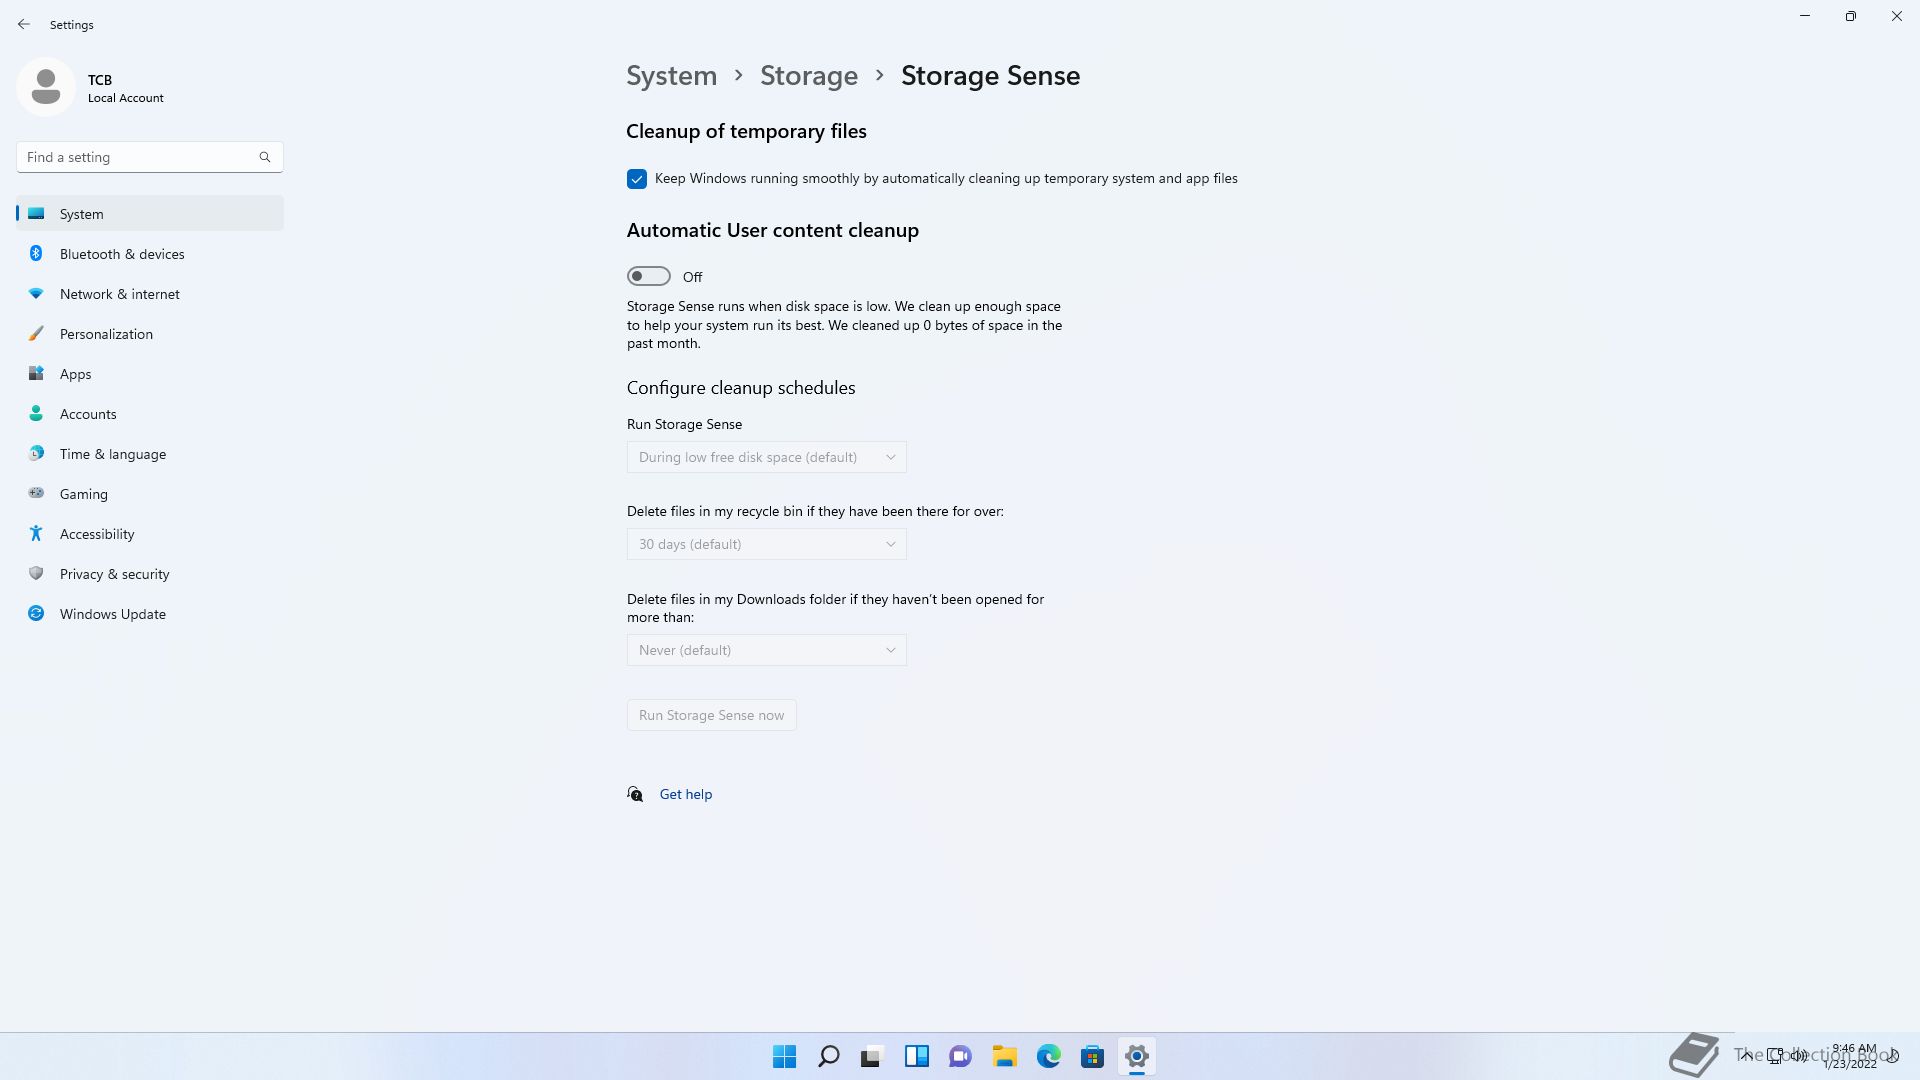
Task: Open Time & language settings
Action: pos(150,453)
